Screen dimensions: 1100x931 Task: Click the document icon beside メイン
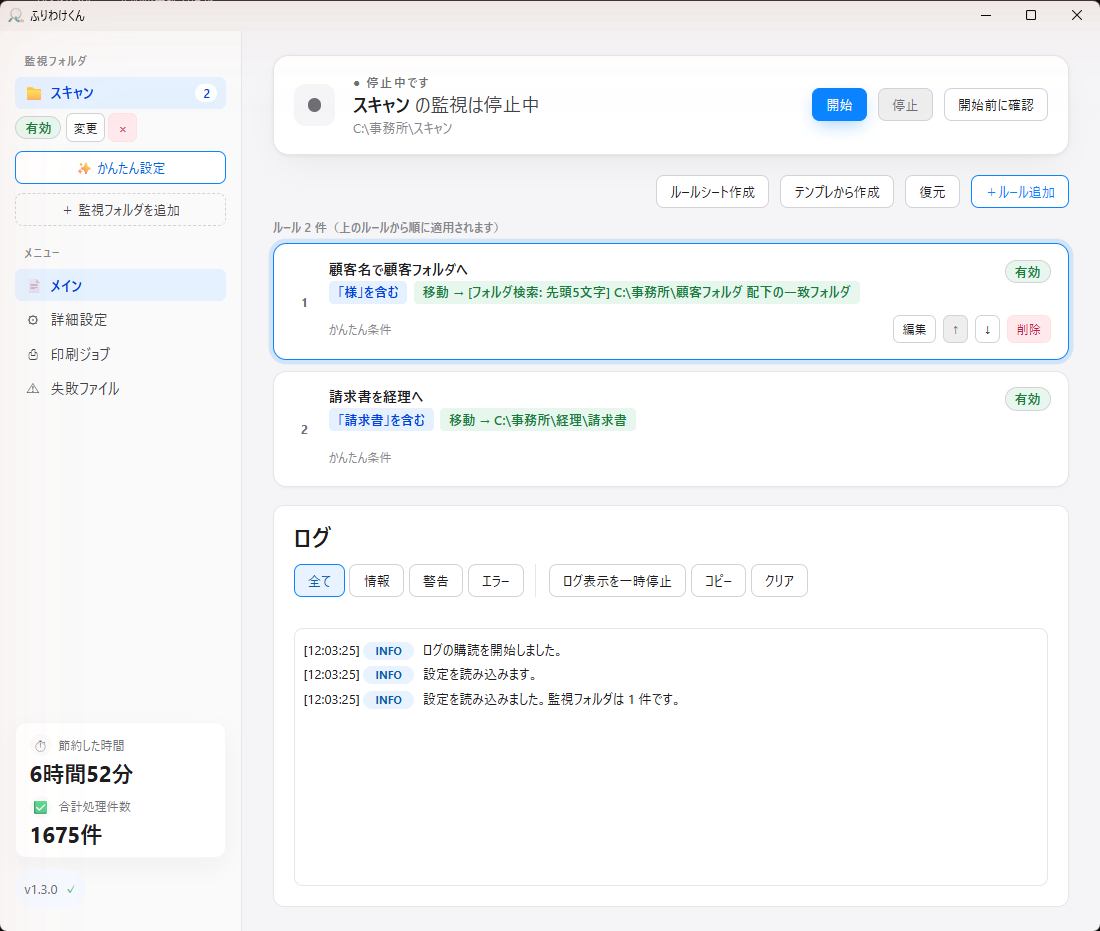point(34,286)
